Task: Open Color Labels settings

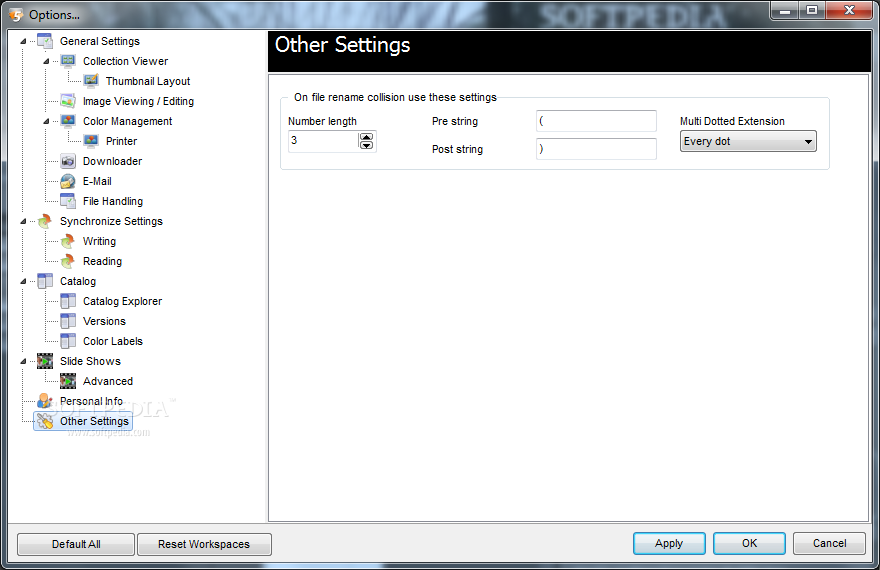Action: coord(113,341)
